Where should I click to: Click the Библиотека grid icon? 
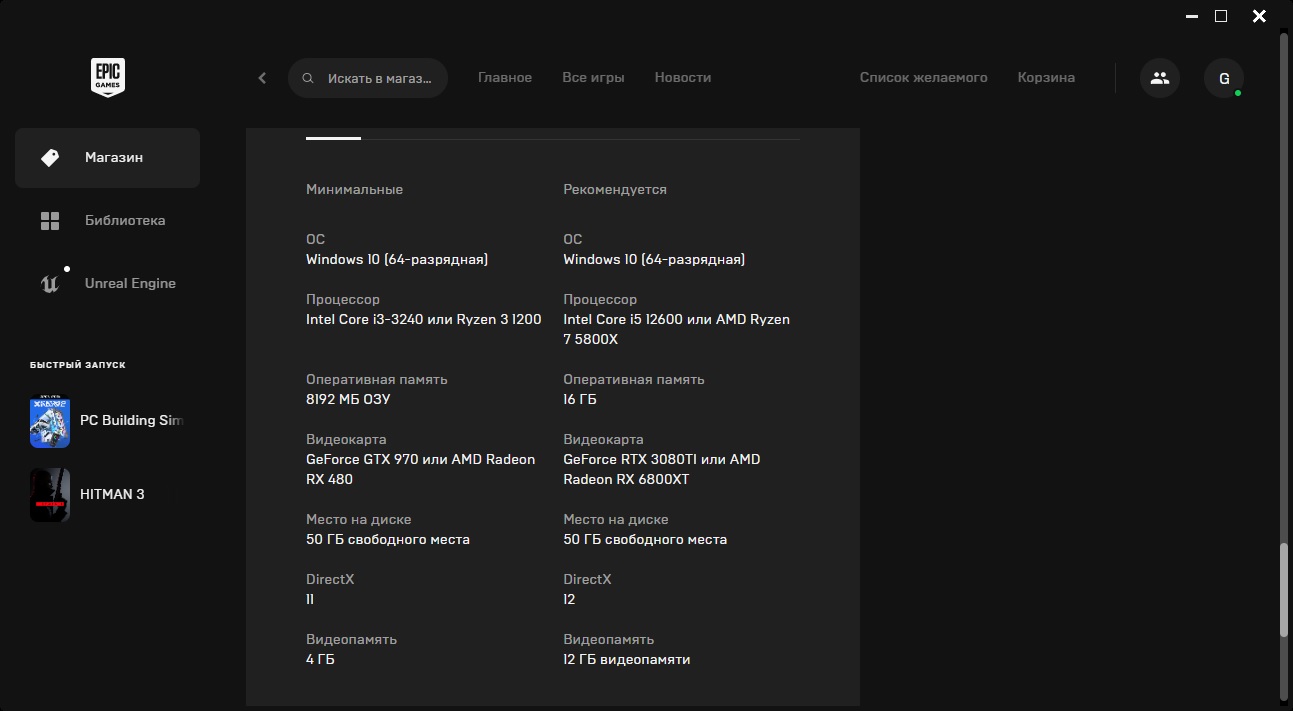50,221
